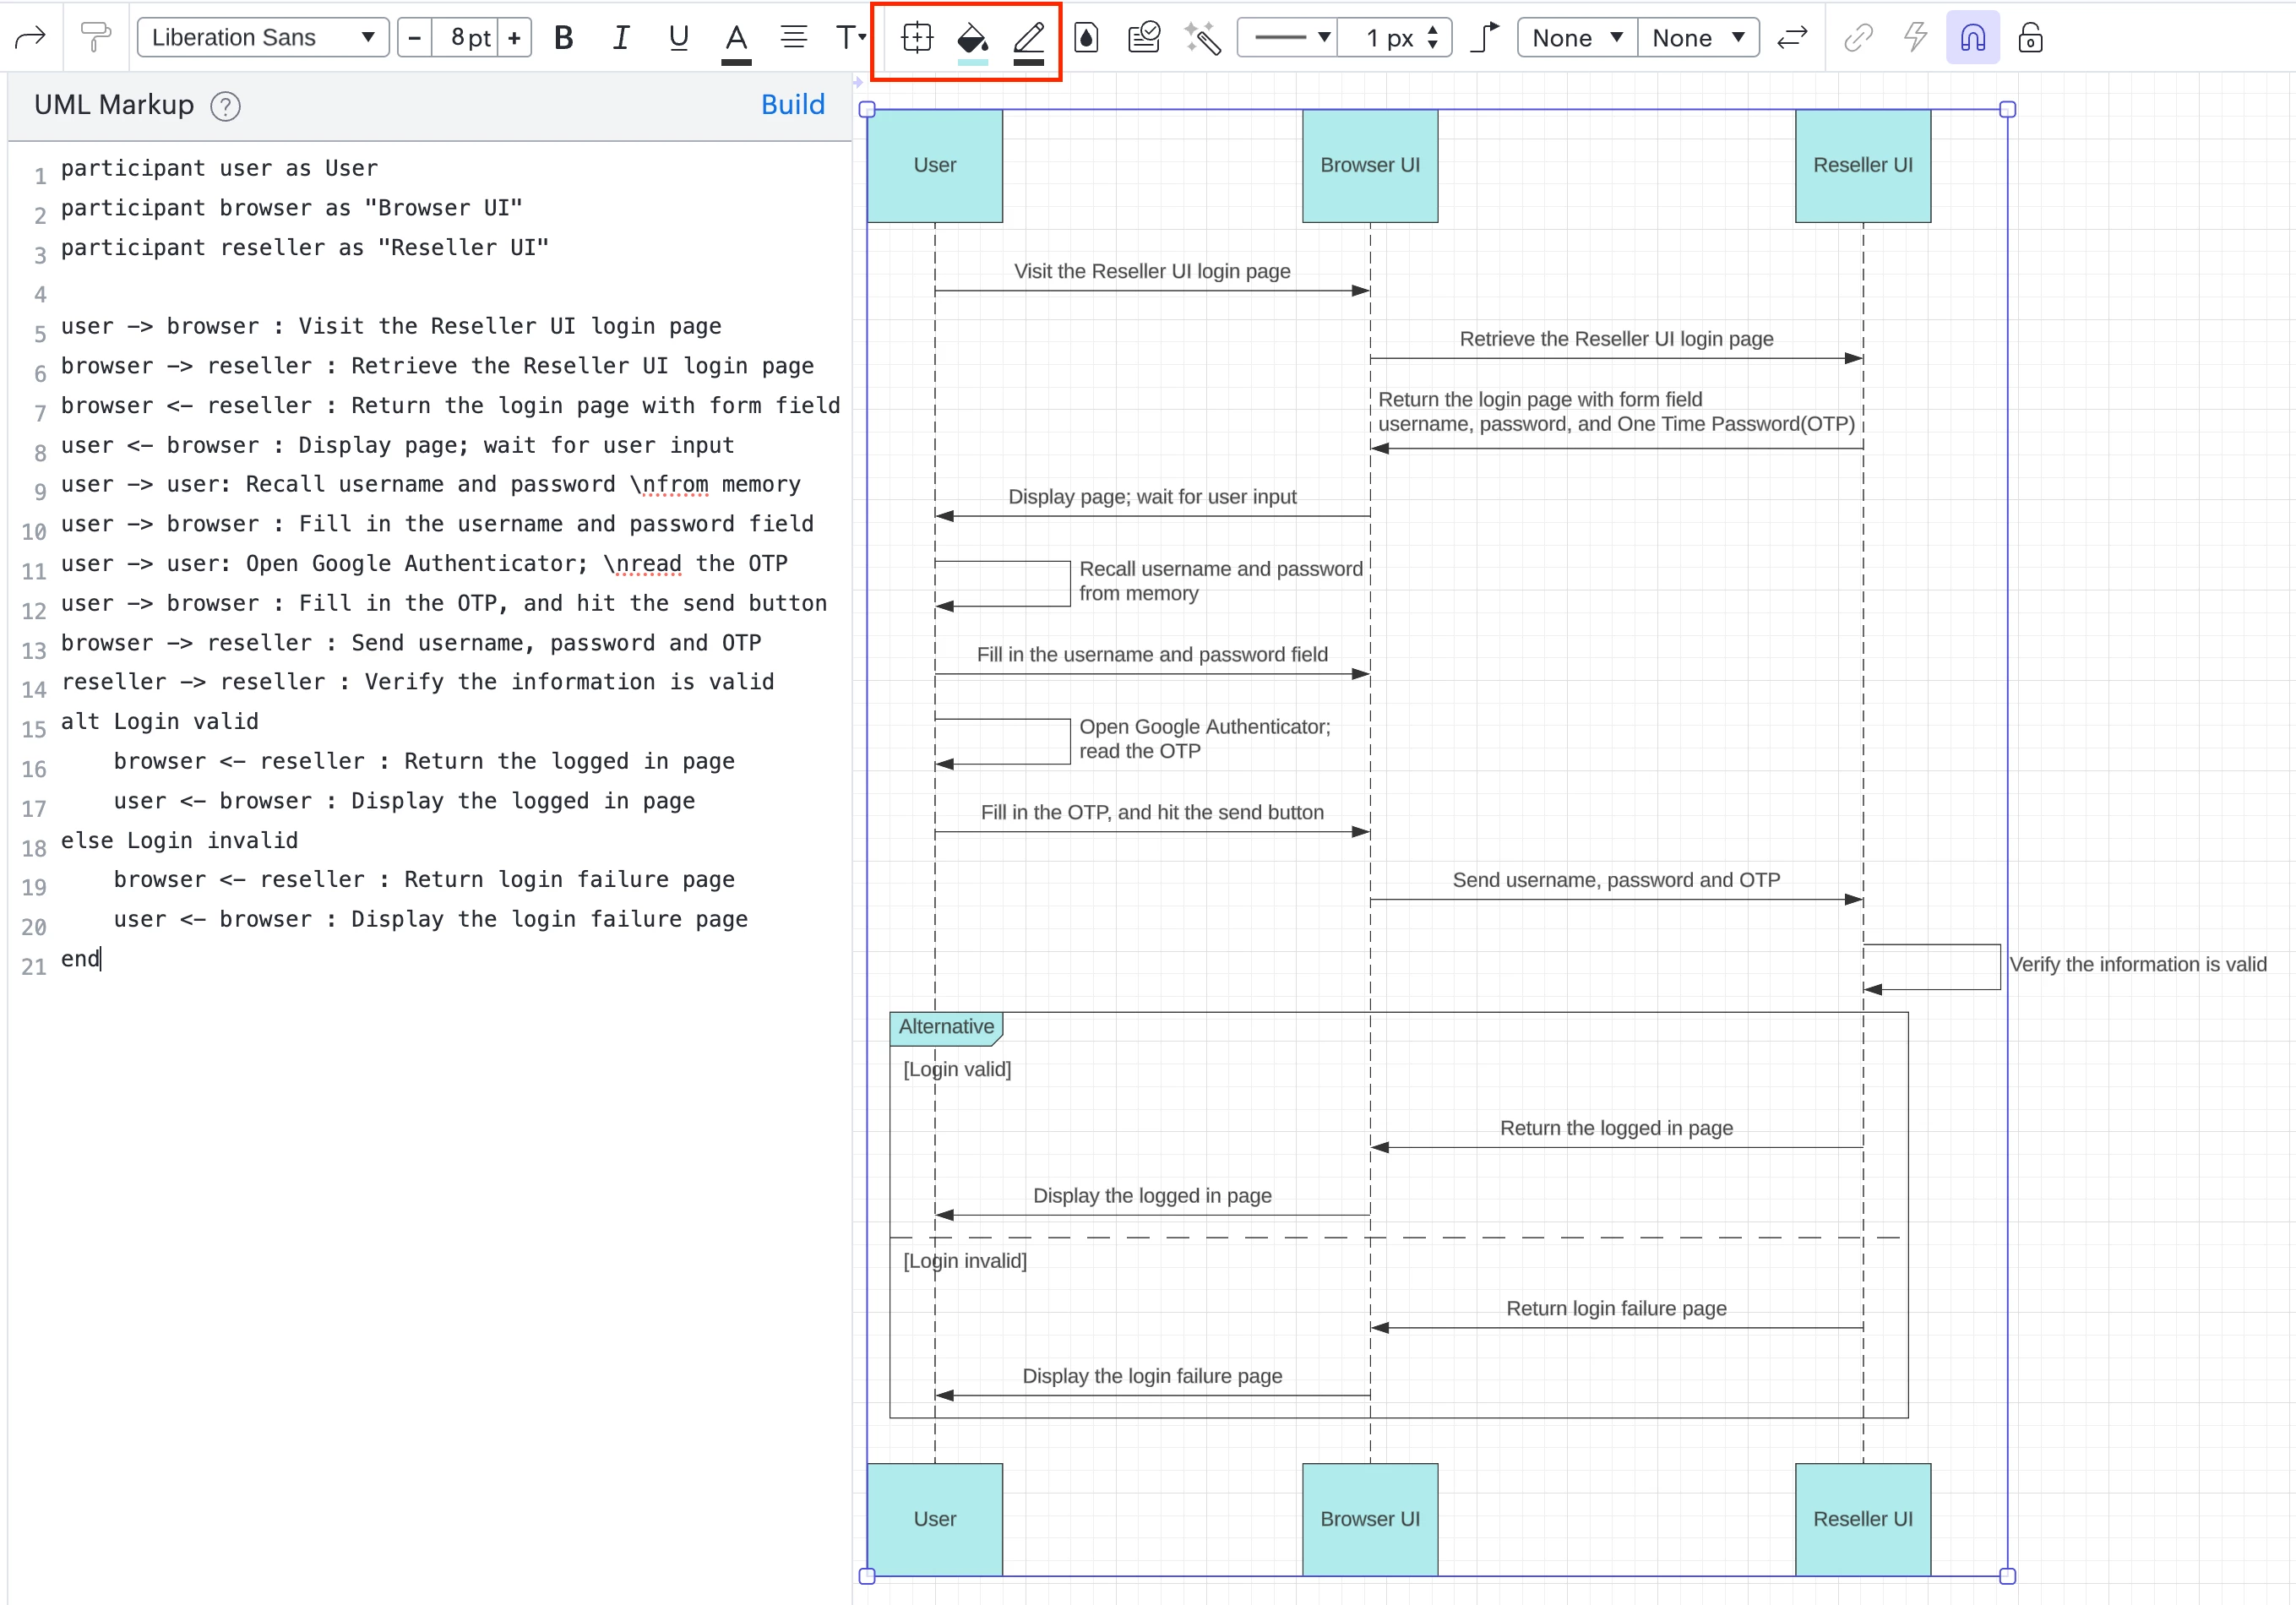
Task: Toggle the magnet snapping button
Action: [1972, 38]
